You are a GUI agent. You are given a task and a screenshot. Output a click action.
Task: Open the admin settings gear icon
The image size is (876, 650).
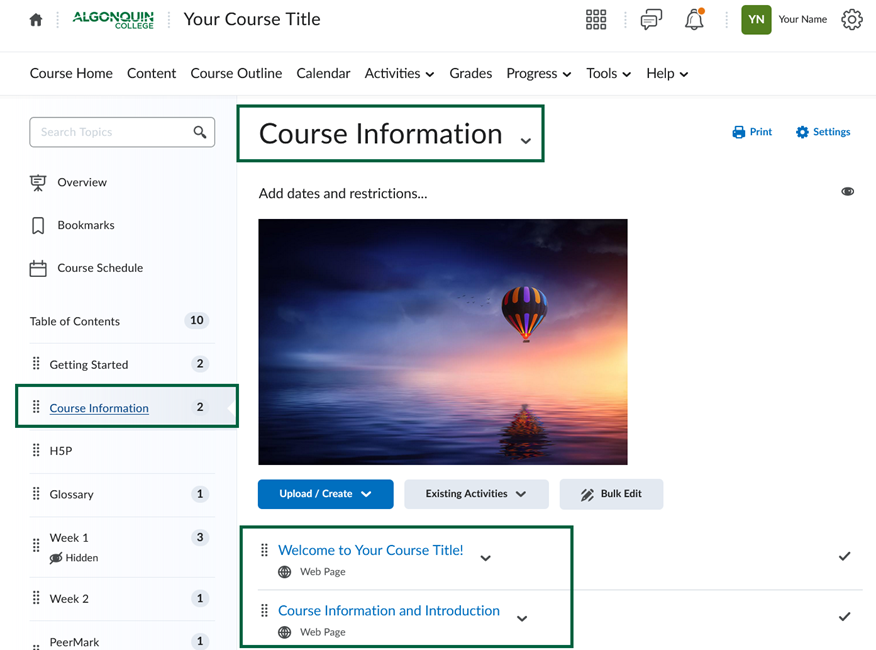pos(851,20)
